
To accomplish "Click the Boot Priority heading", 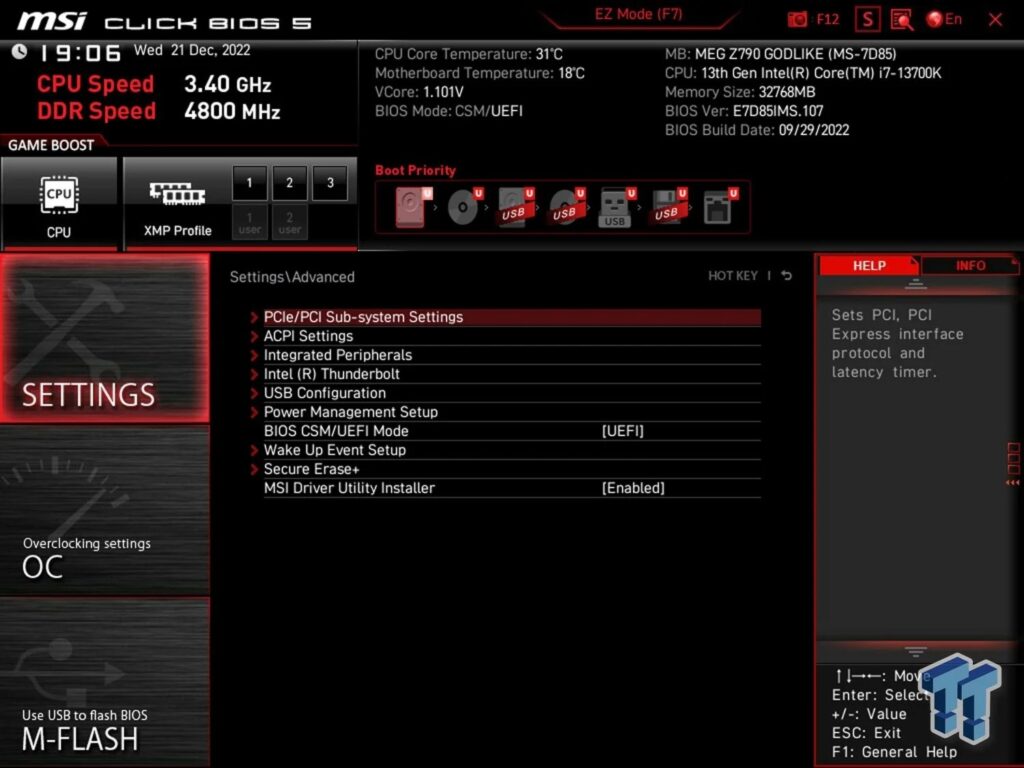I will [x=415, y=170].
